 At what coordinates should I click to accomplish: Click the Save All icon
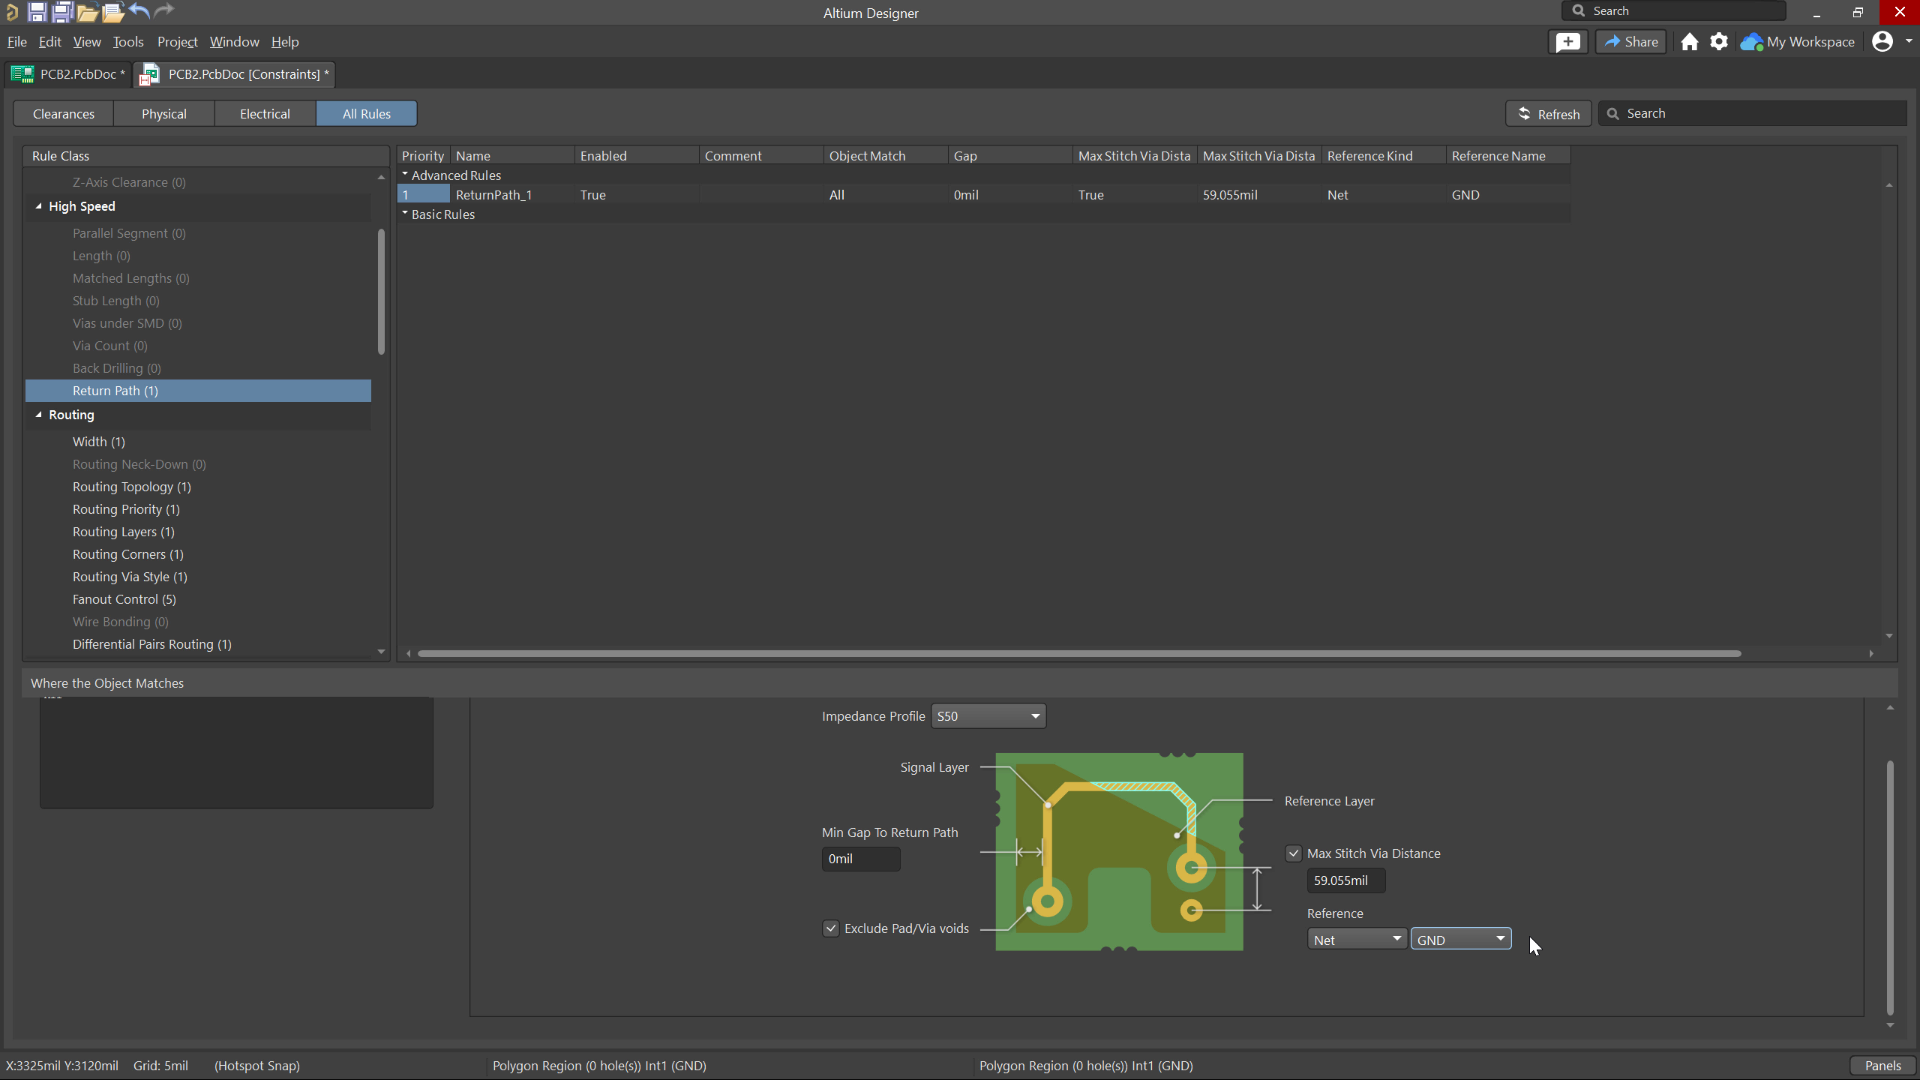click(x=62, y=12)
